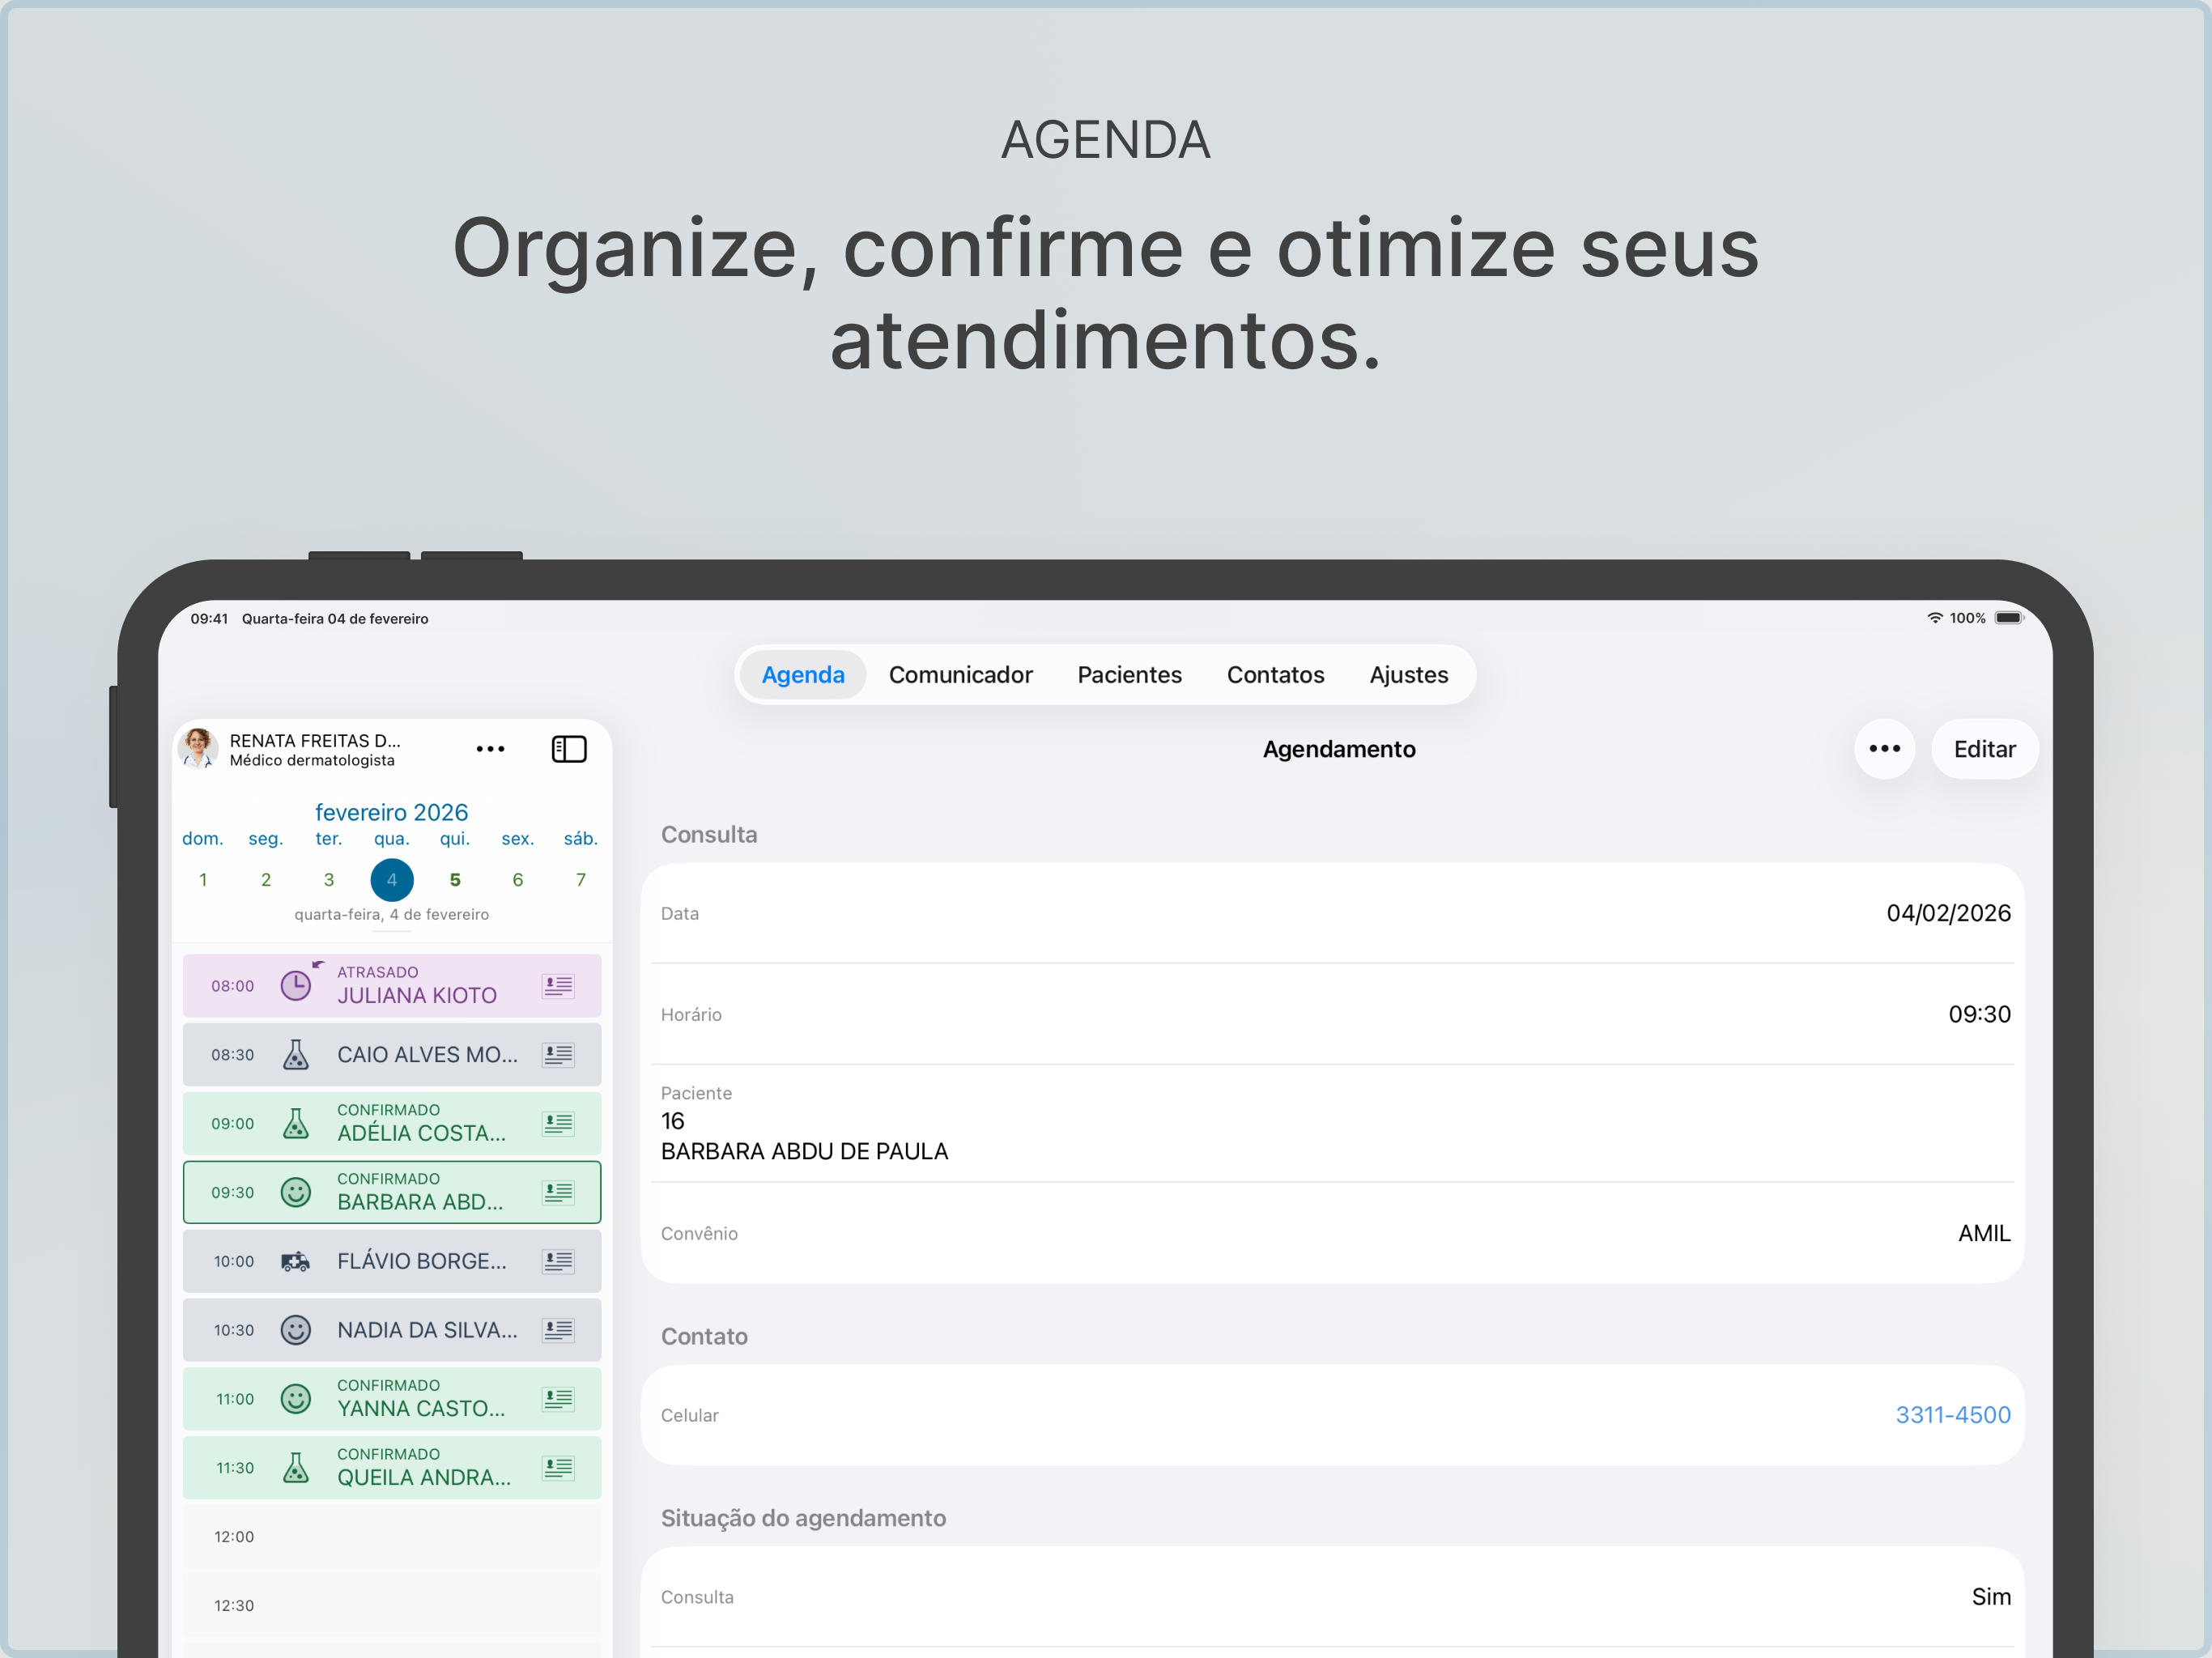Open Adélia Costa patient card icon

[558, 1124]
